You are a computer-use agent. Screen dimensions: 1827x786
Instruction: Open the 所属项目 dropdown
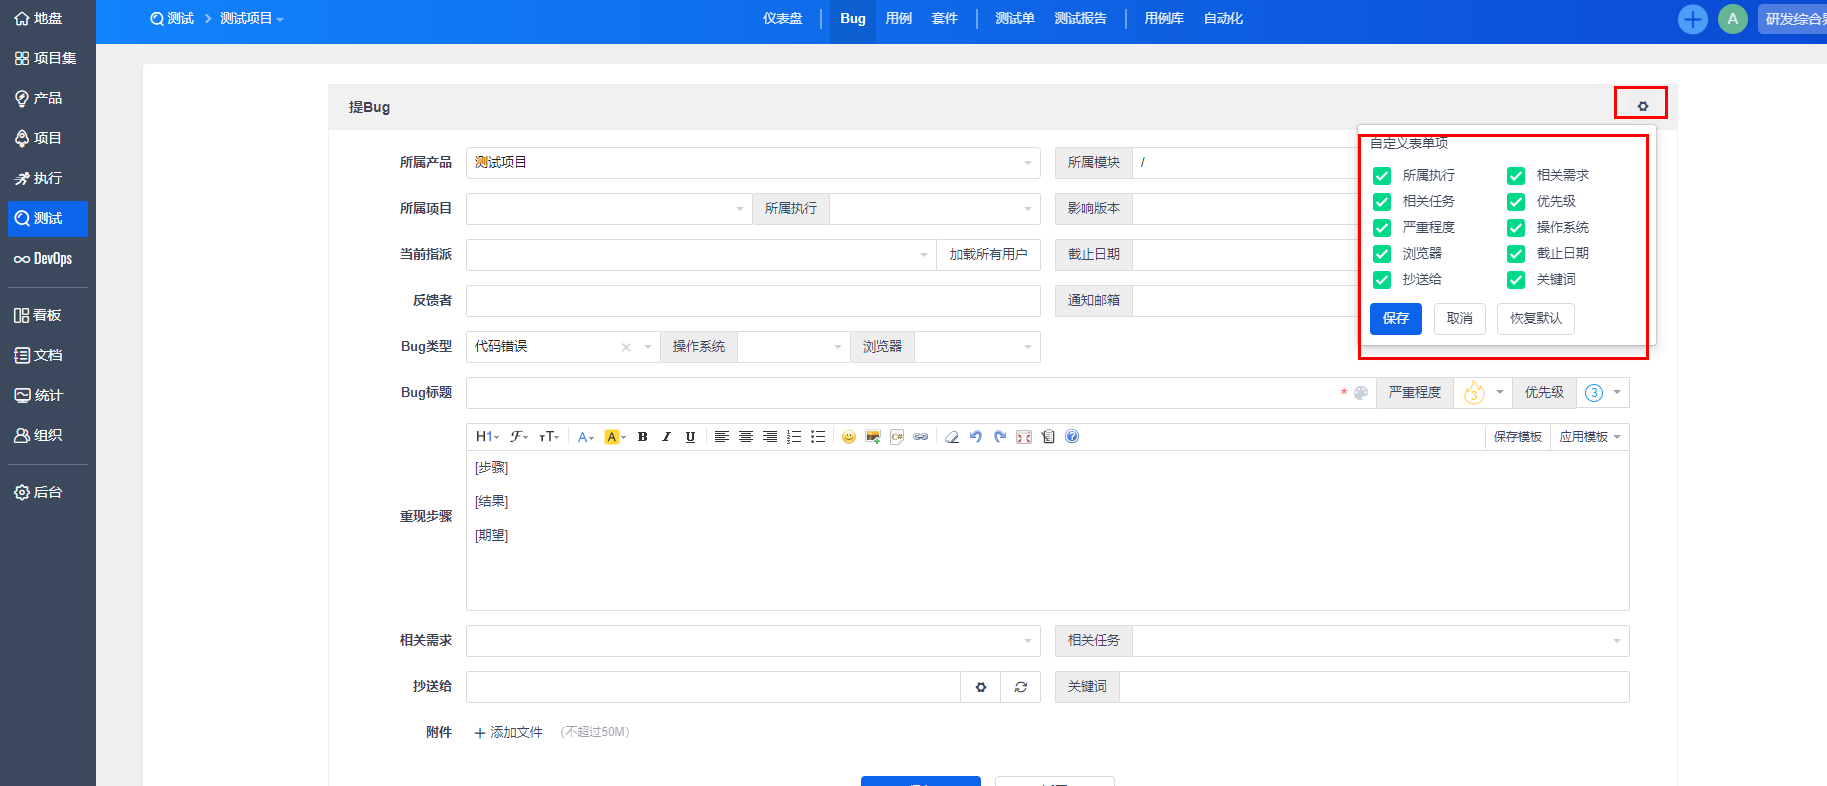609,209
